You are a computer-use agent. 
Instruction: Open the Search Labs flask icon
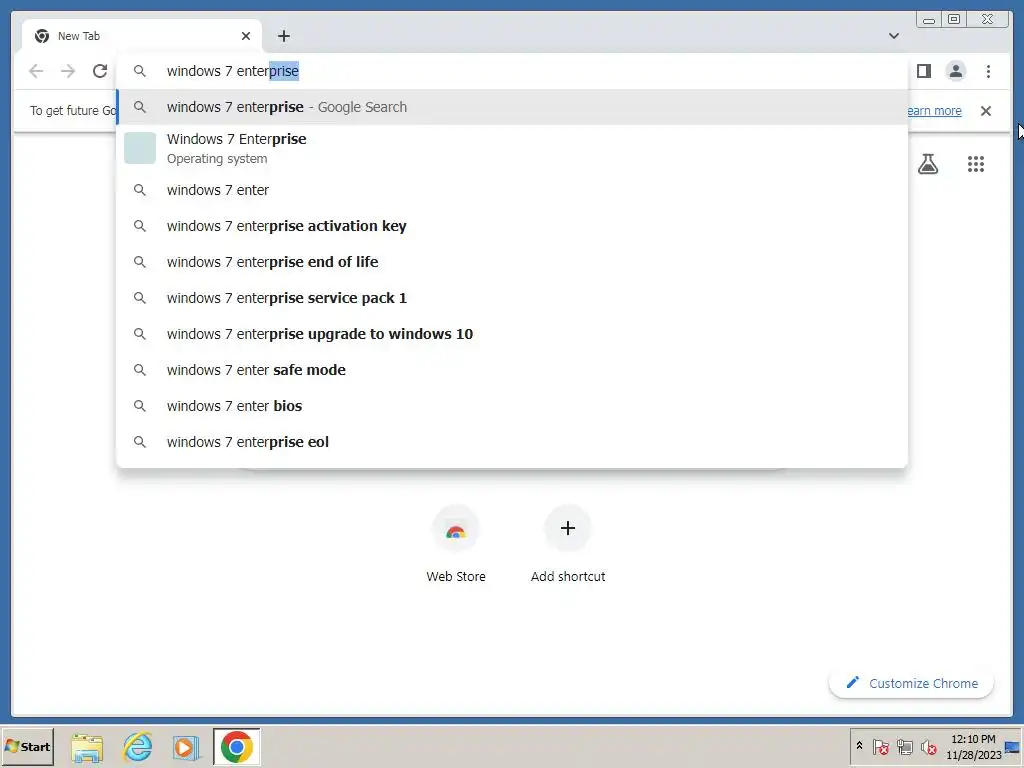[928, 164]
